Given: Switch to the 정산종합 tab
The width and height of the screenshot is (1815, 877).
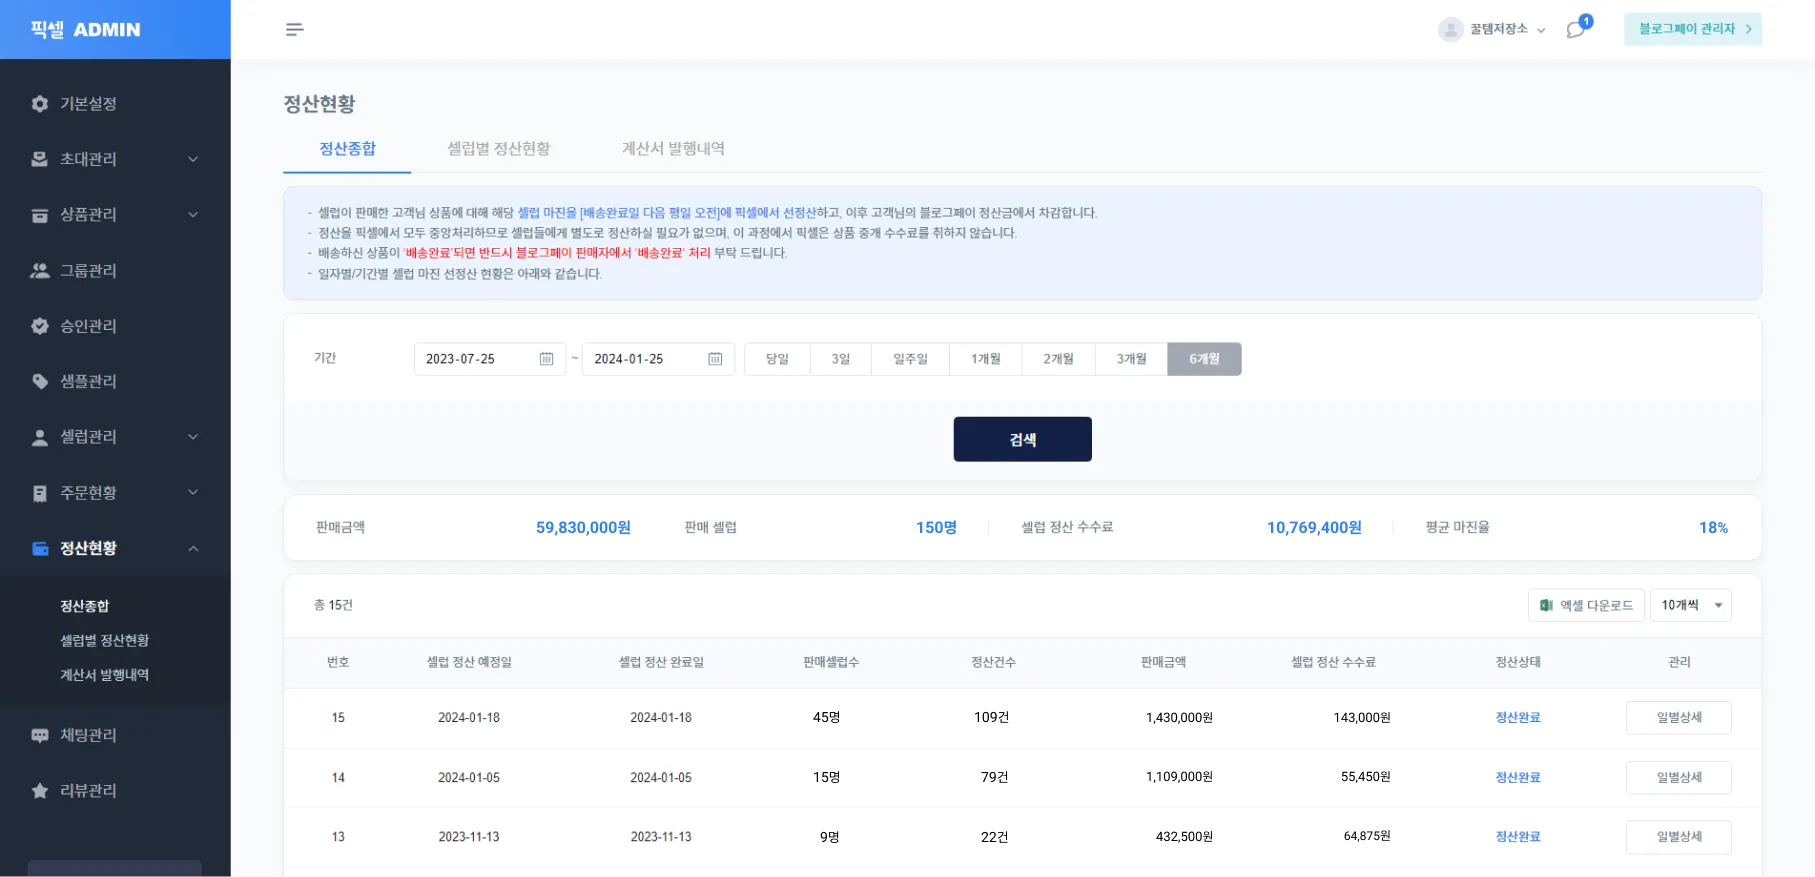Looking at the screenshot, I should [347, 149].
